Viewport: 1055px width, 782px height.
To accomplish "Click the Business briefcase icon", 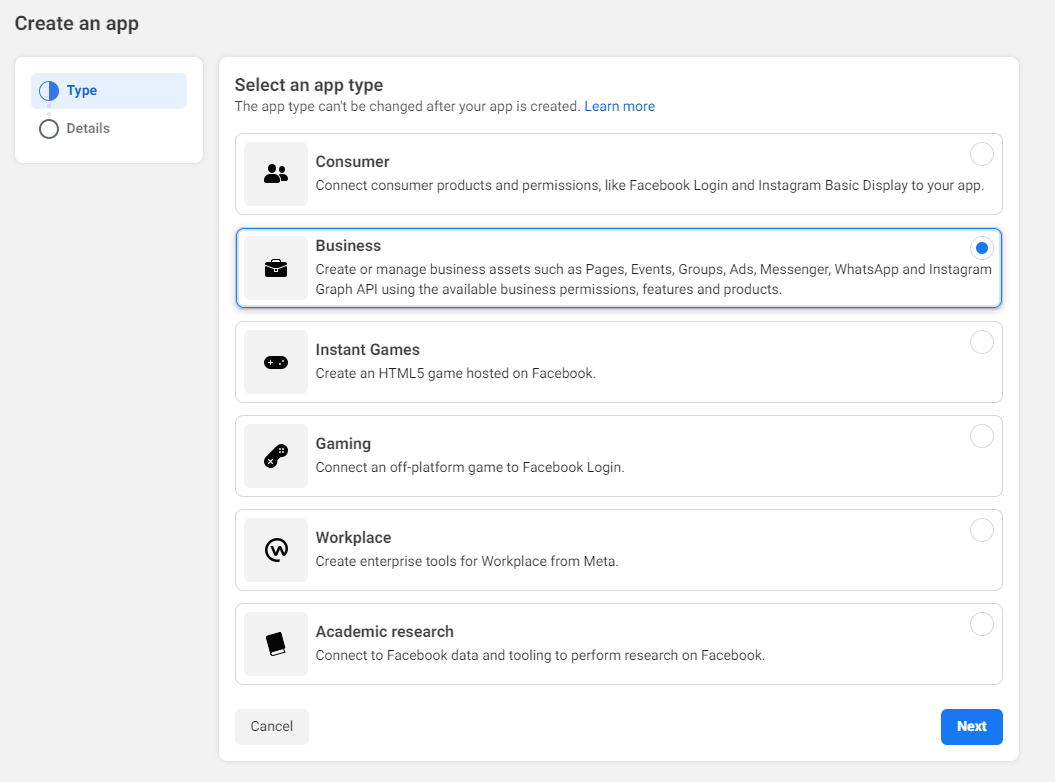I will tap(276, 269).
